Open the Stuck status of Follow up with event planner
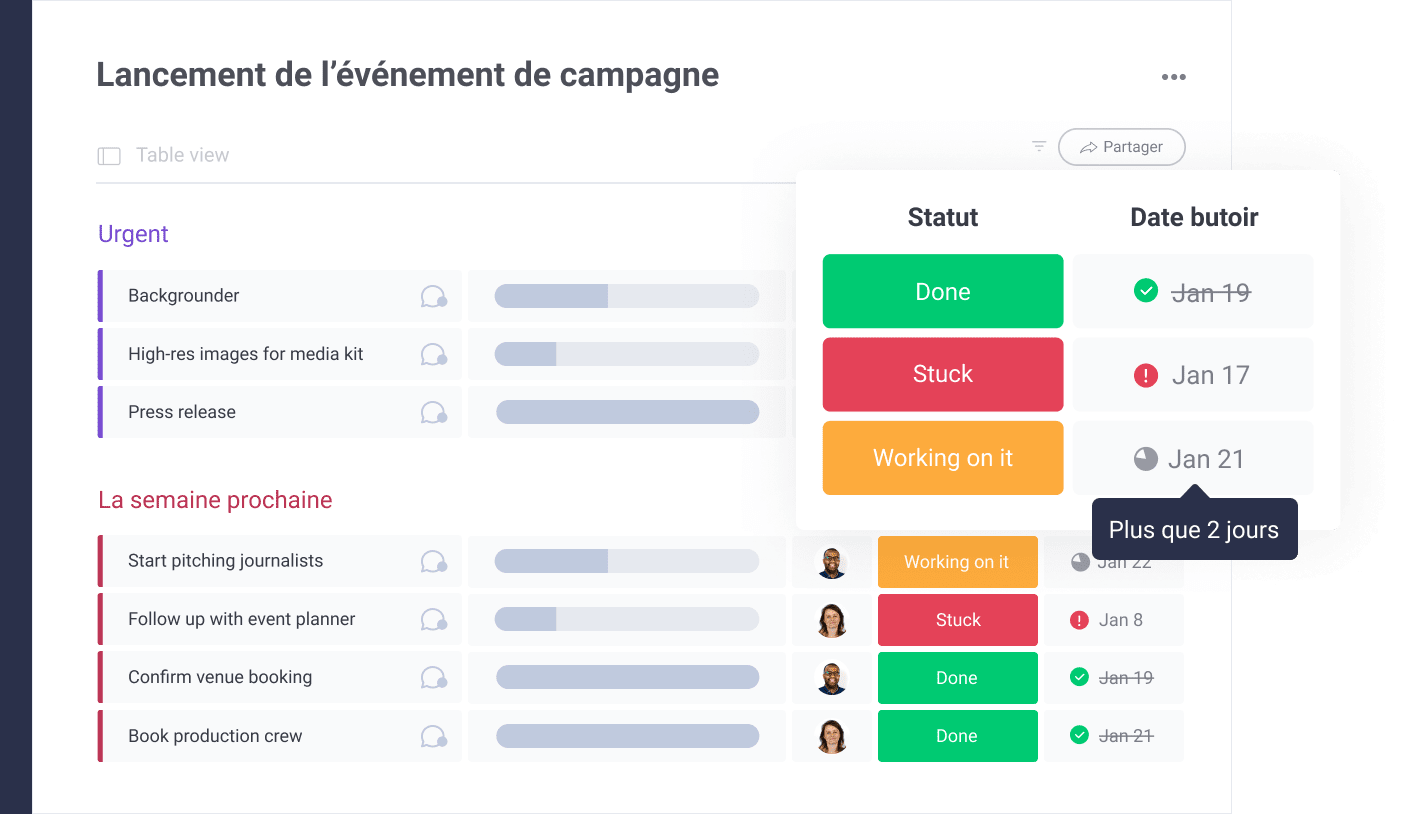This screenshot has width=1415, height=814. (x=957, y=620)
